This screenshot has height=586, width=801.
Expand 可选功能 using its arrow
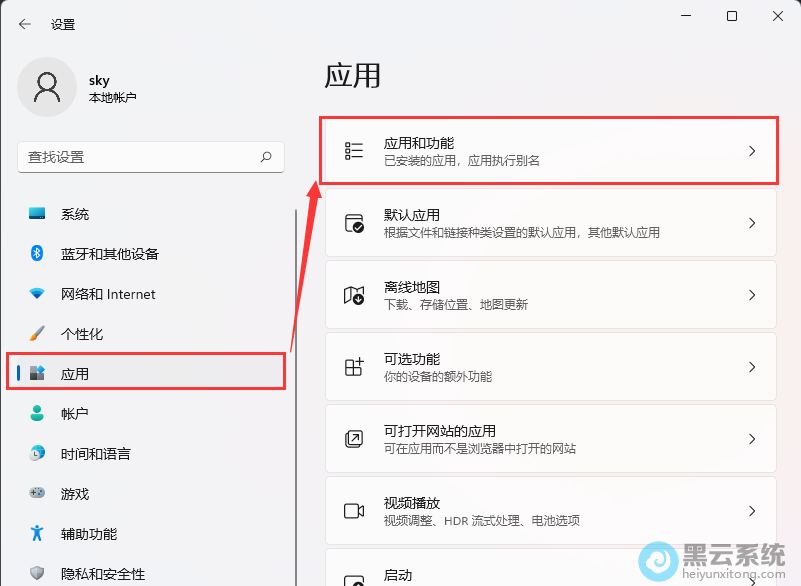[752, 366]
